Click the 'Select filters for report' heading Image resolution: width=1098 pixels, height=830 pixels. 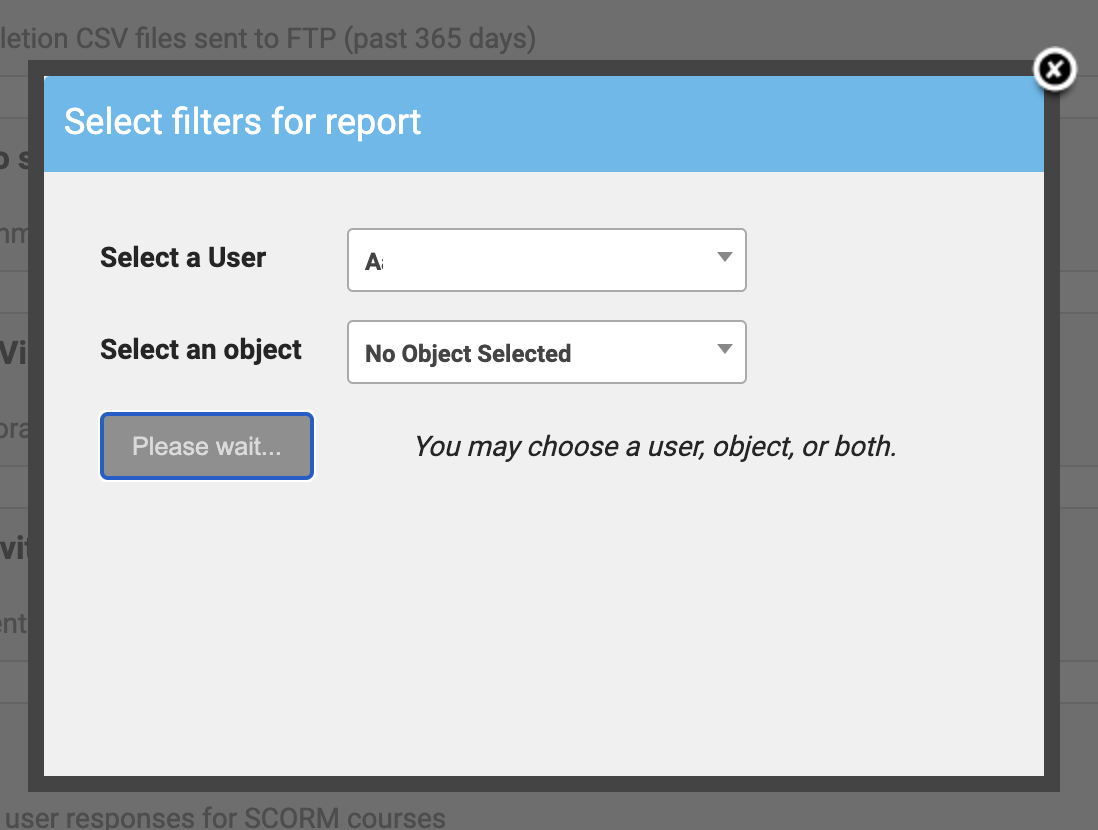pos(242,122)
